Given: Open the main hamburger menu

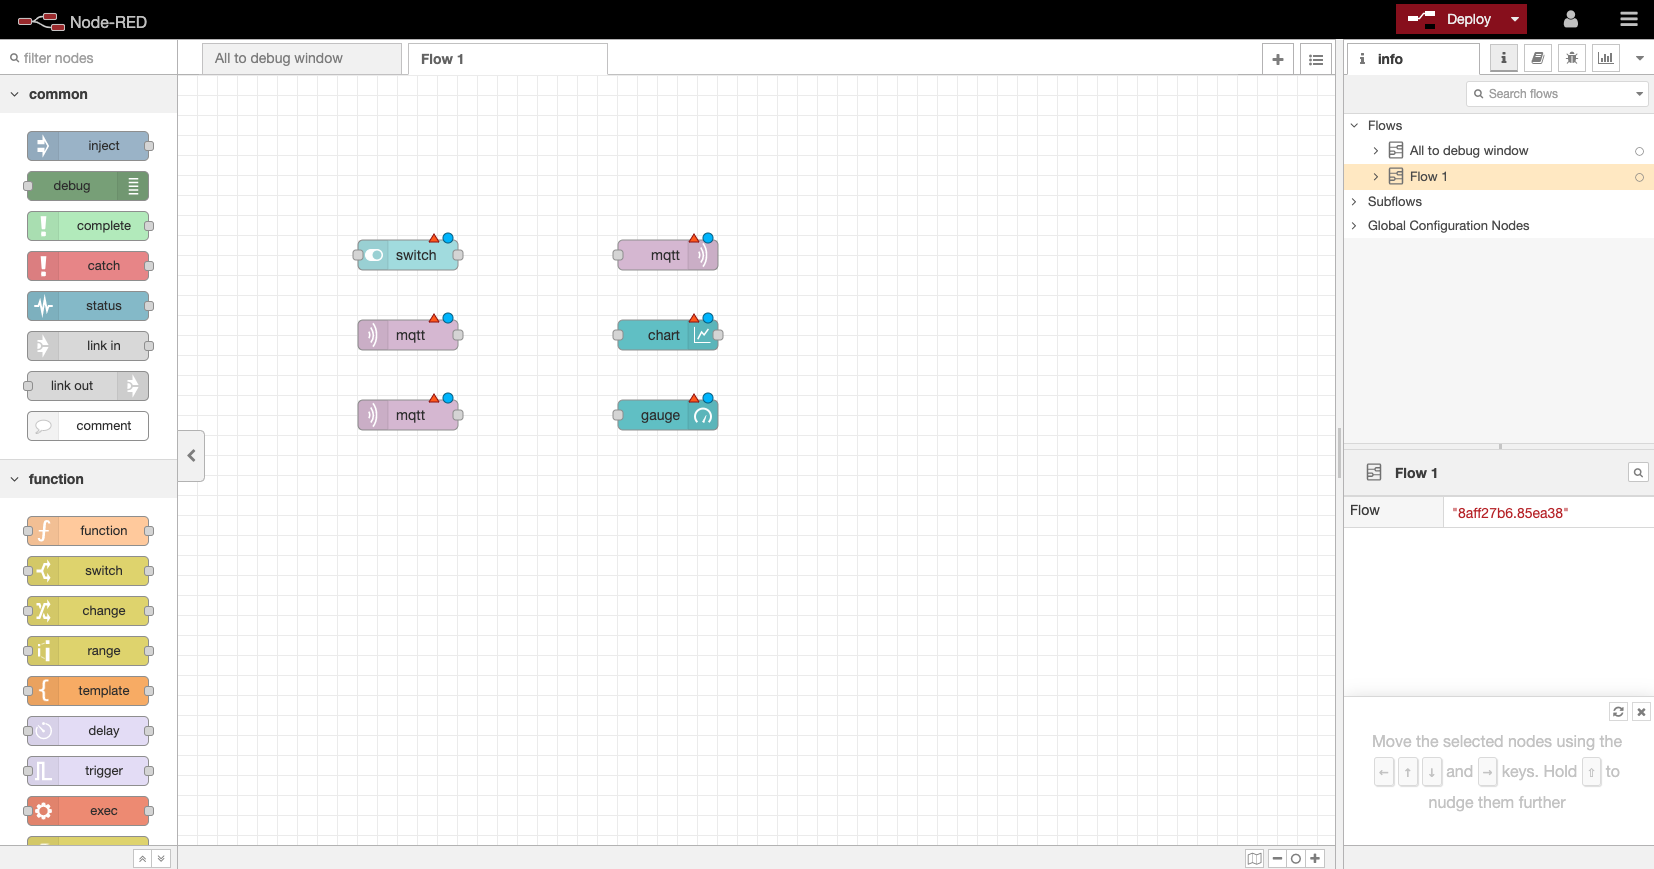Looking at the screenshot, I should tap(1629, 19).
